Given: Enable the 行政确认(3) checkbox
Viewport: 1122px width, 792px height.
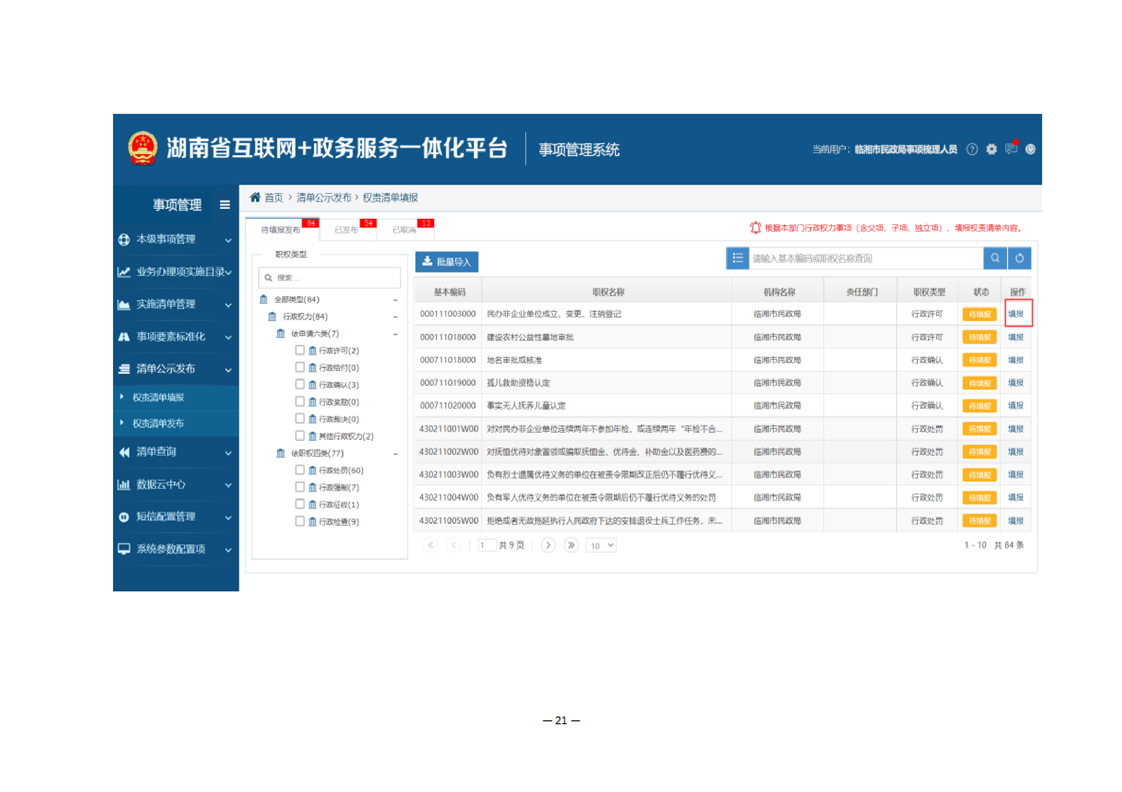Looking at the screenshot, I should click(300, 384).
